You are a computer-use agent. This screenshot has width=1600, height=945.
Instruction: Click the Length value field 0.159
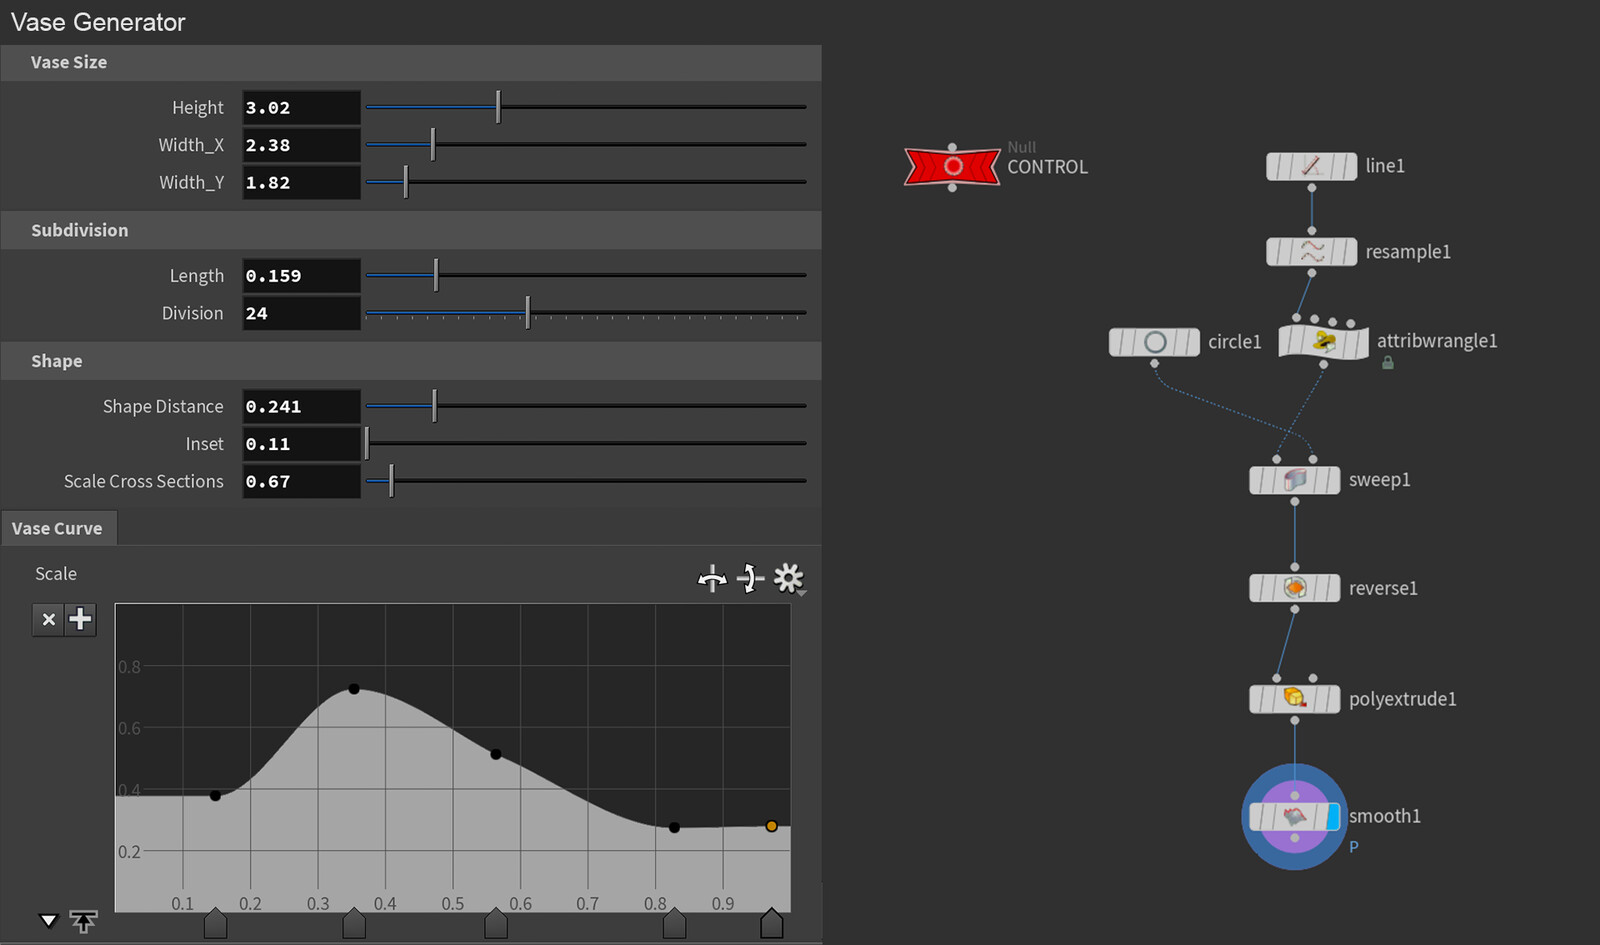301,275
